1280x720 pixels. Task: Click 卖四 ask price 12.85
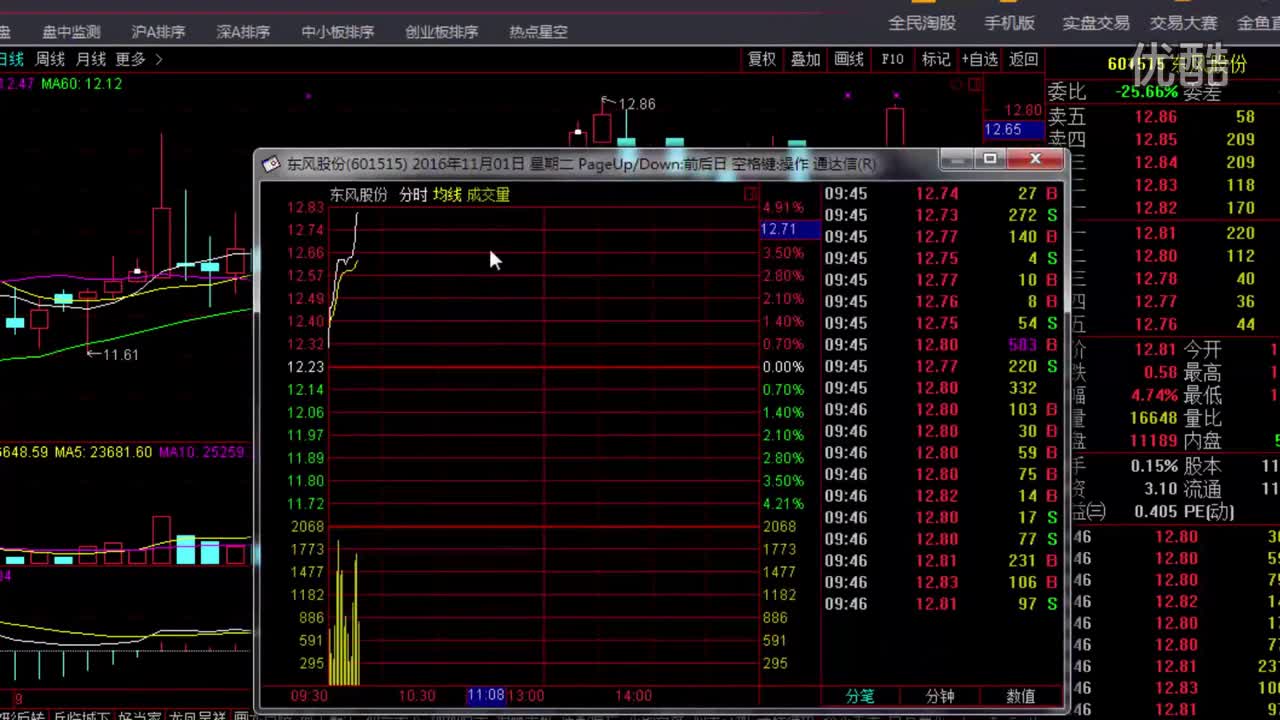pyautogui.click(x=1156, y=139)
